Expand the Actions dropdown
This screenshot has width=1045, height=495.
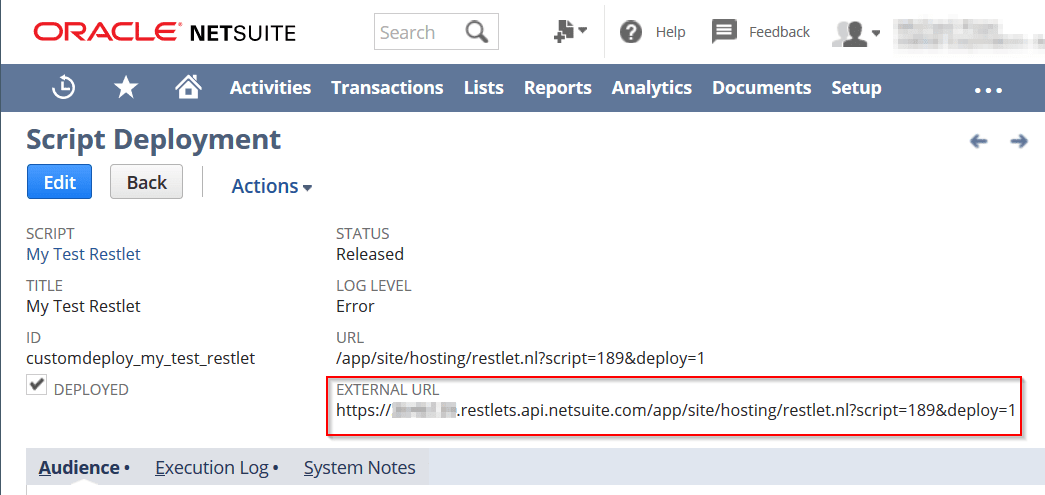(x=272, y=186)
